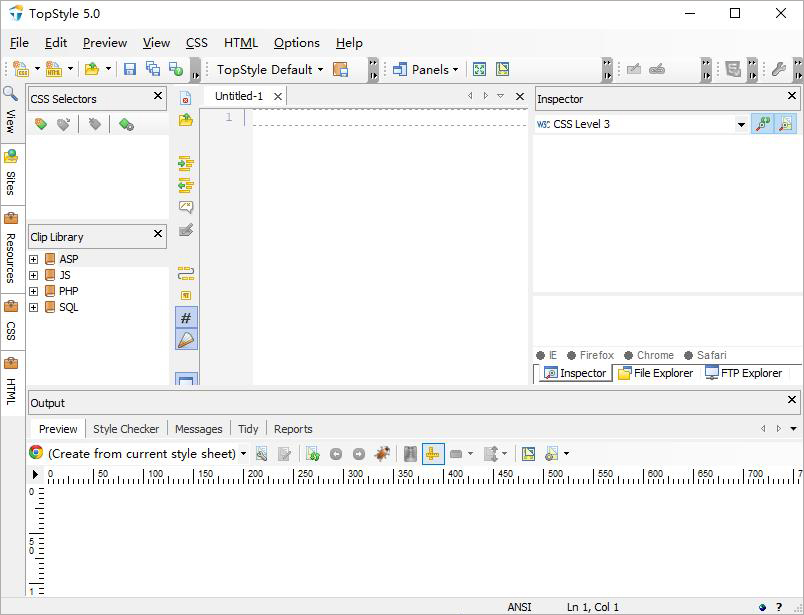This screenshot has height=615, width=804.
Task: Click the Save All icon
Action: point(153,69)
